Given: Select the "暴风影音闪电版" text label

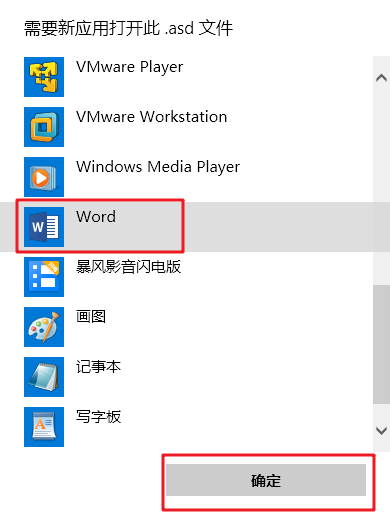Looking at the screenshot, I should click(129, 267).
